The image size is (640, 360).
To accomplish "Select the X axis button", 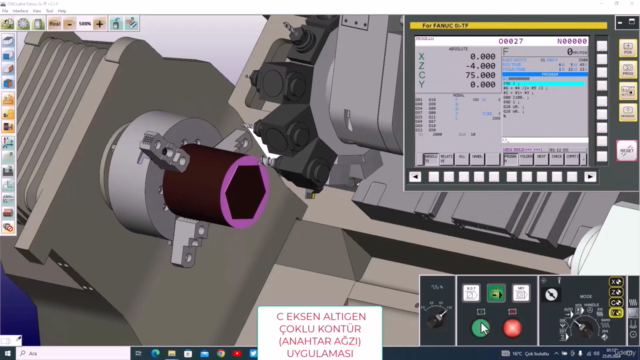I will pos(616,282).
